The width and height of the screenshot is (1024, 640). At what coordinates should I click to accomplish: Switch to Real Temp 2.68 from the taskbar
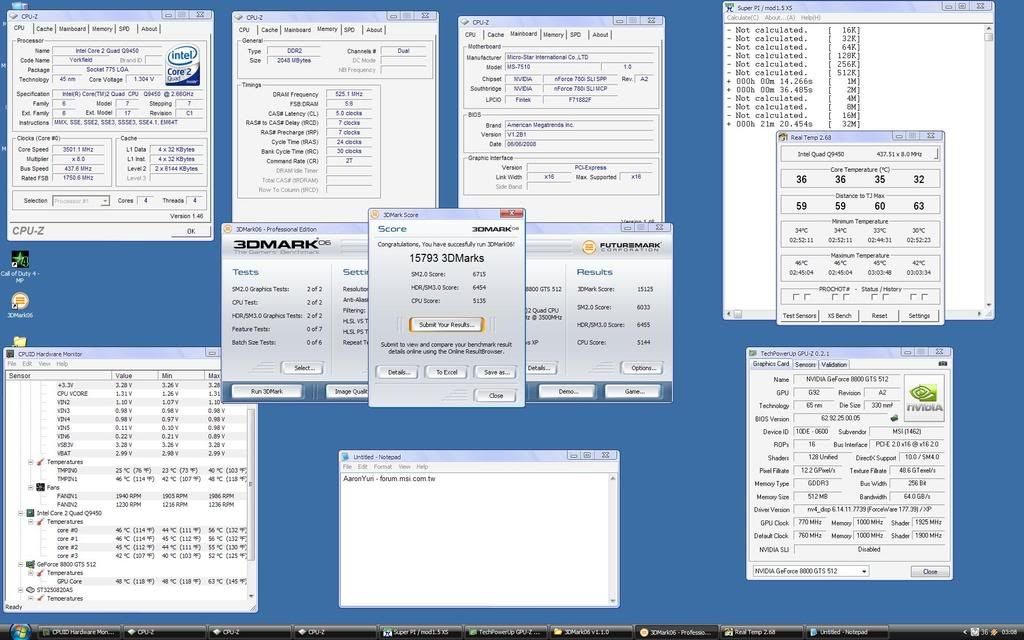click(762, 632)
